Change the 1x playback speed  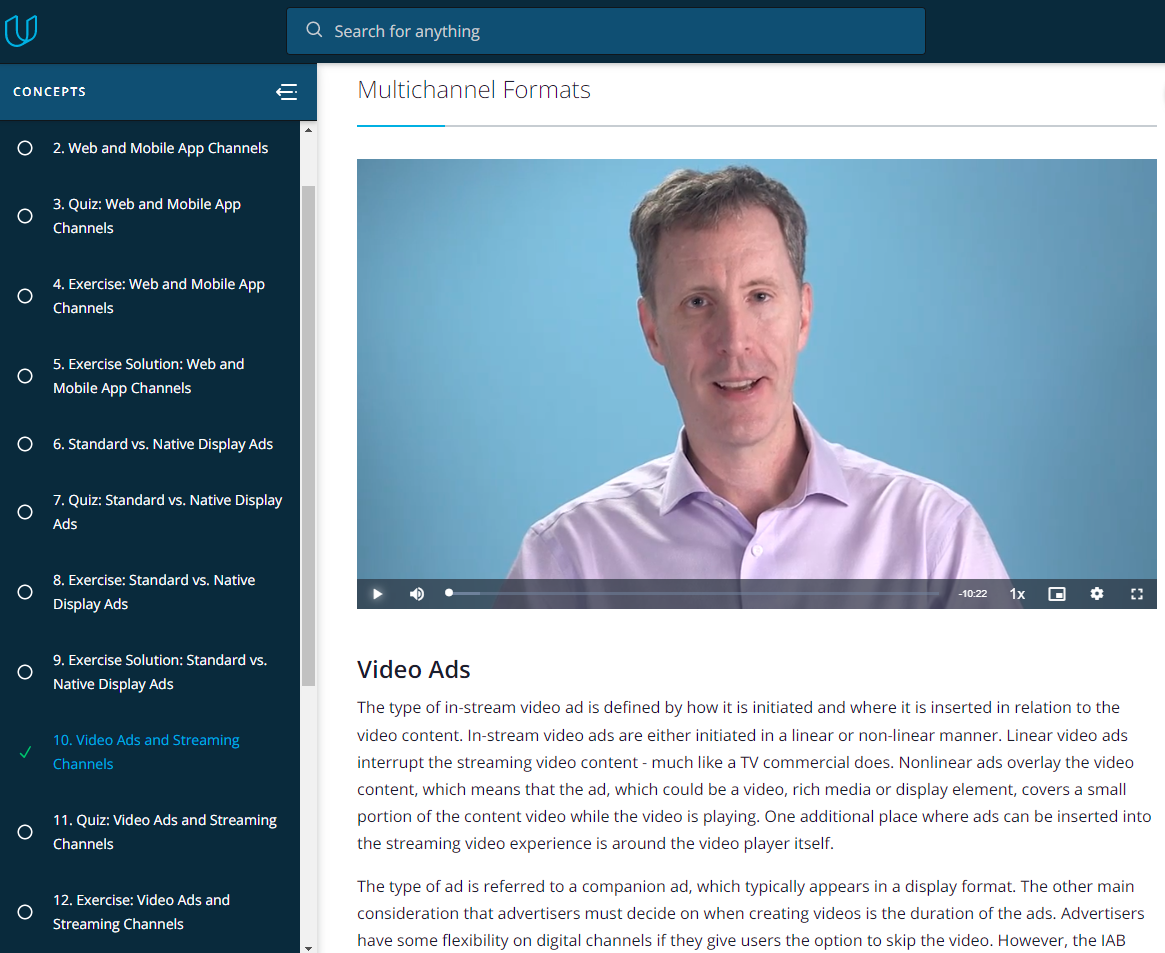[x=1017, y=593]
